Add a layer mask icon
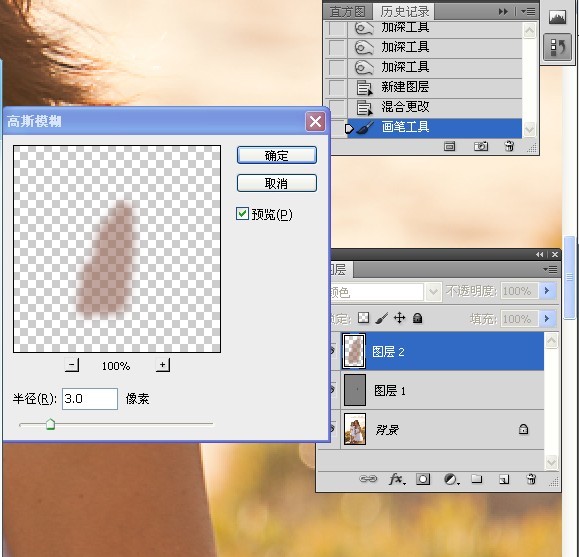Image resolution: width=579 pixels, height=557 pixels. point(423,479)
